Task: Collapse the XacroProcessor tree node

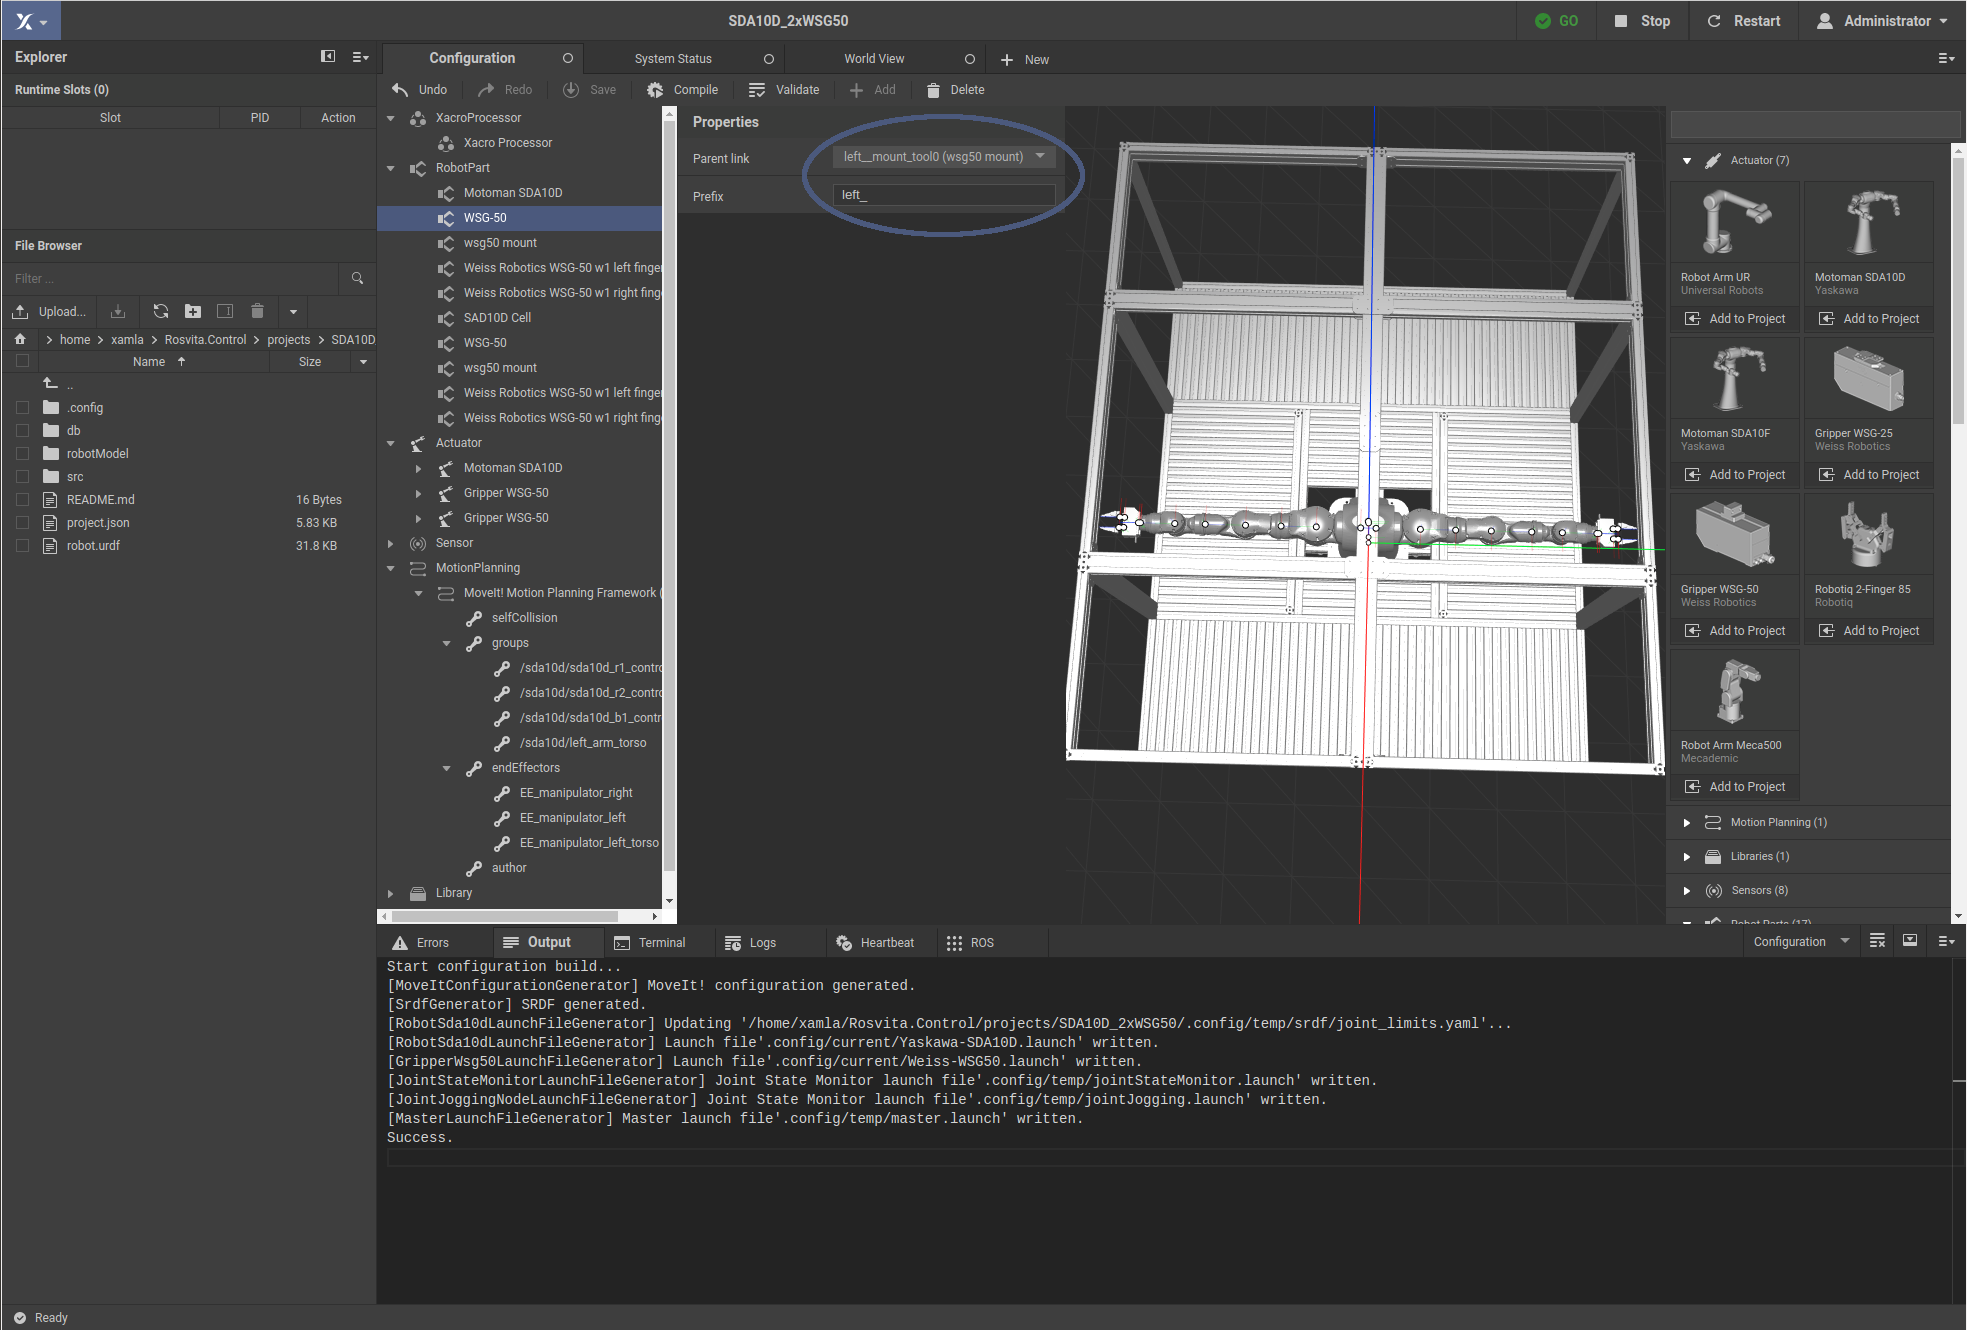Action: (391, 118)
